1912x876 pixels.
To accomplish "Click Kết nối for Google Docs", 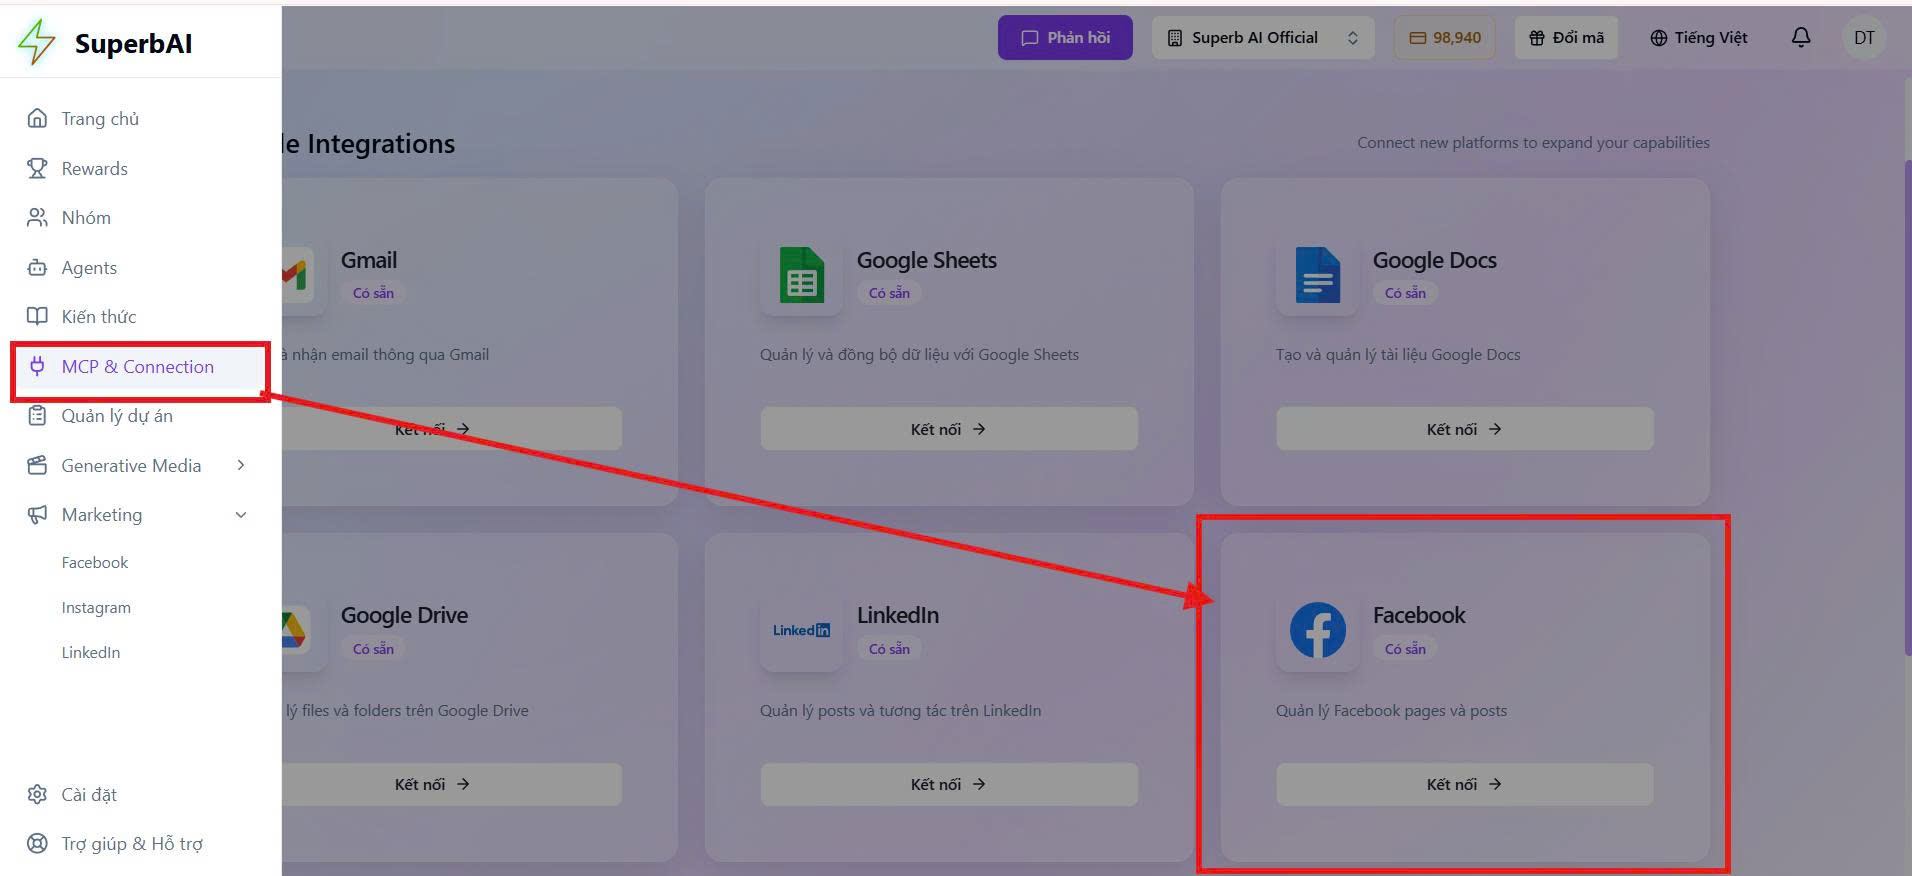I will (x=1465, y=428).
